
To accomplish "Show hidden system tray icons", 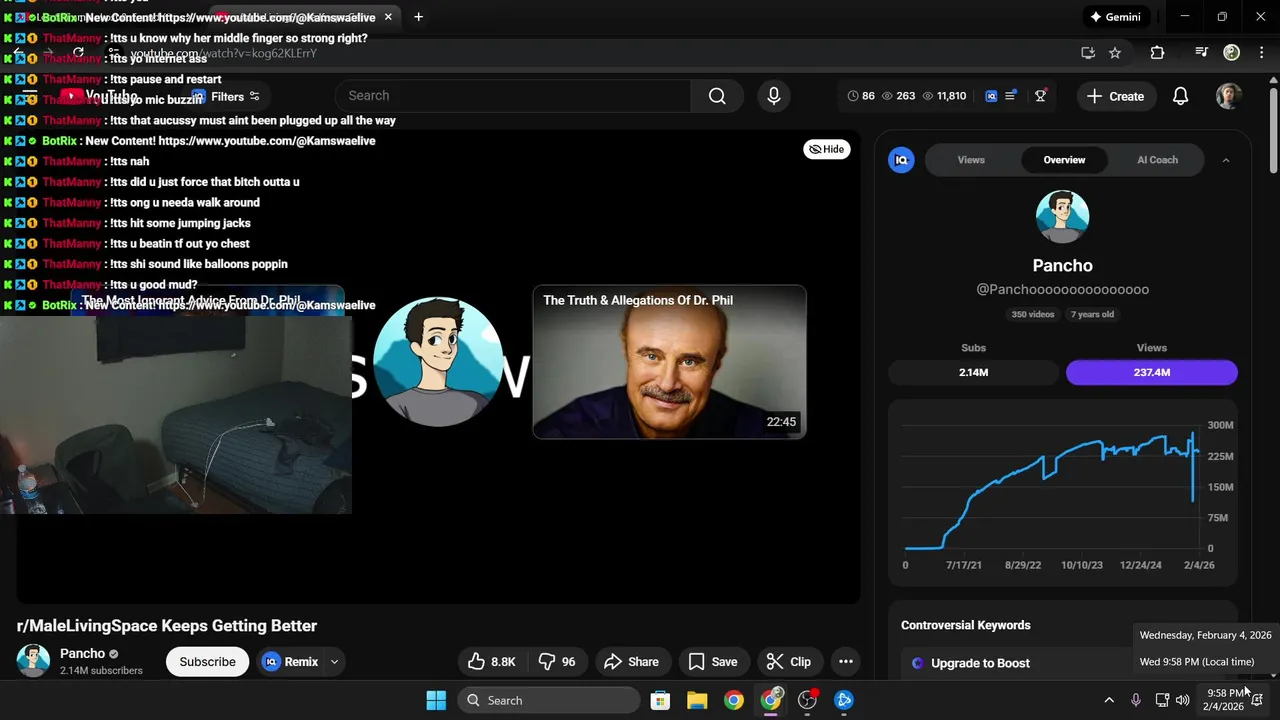I will click(x=1109, y=700).
